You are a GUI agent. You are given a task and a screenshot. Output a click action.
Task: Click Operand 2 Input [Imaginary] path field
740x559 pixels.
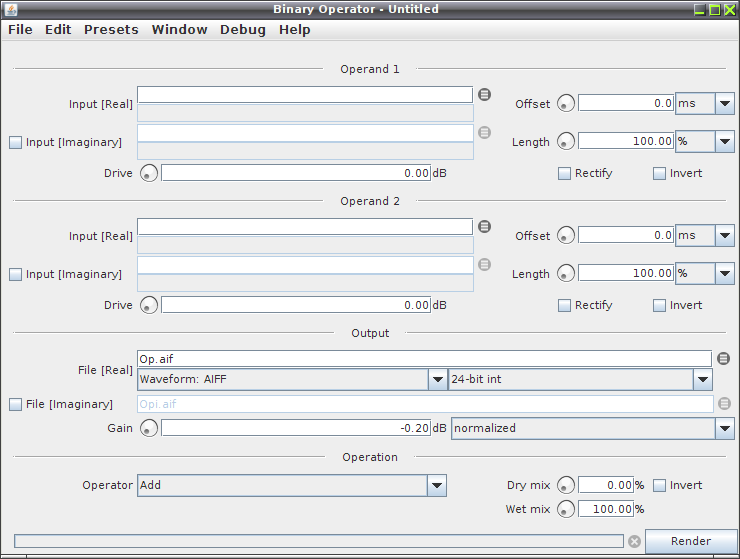point(305,265)
